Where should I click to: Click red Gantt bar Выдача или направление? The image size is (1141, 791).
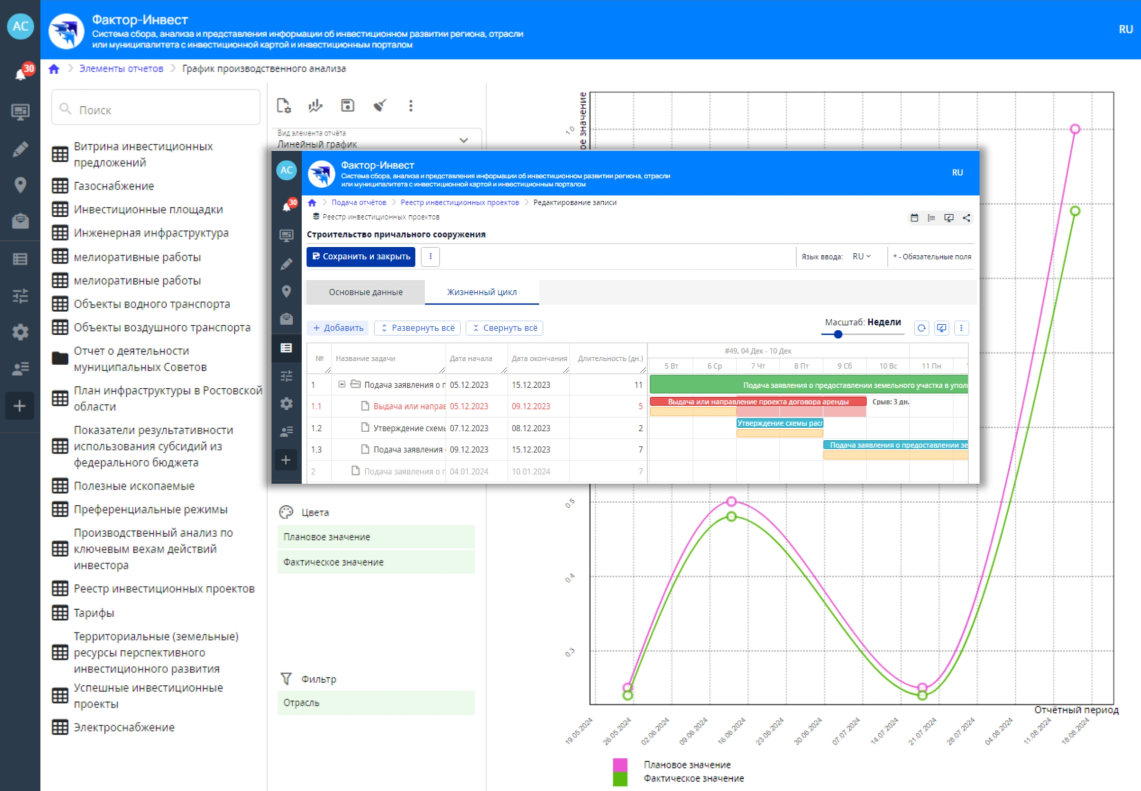tap(758, 402)
